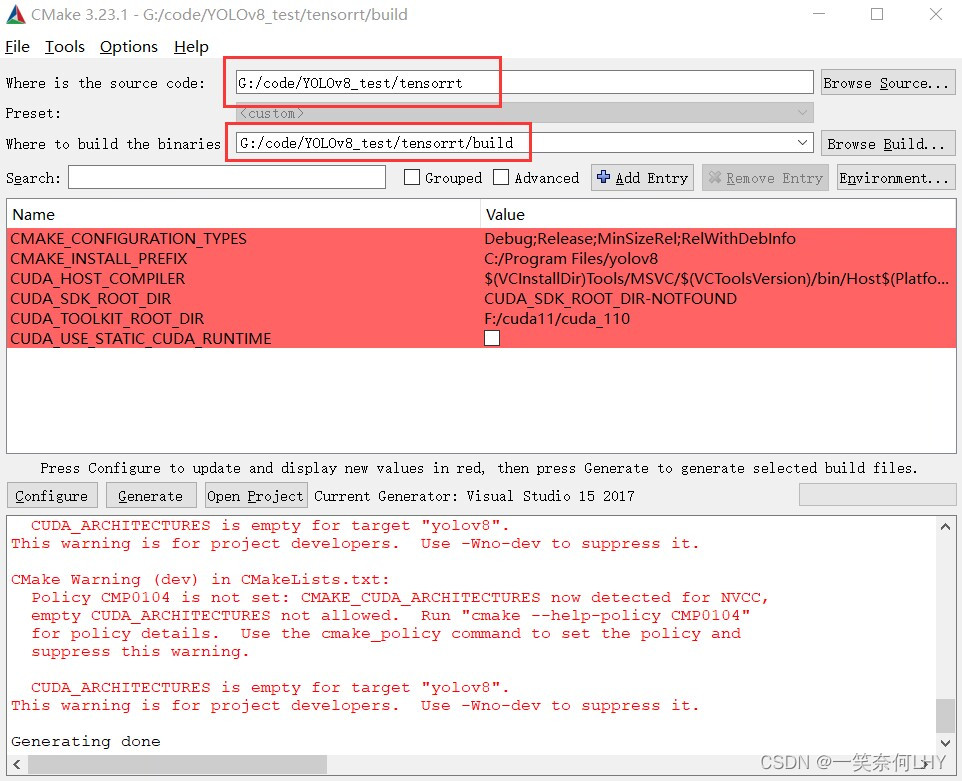Viewport: 962px width, 781px height.
Task: Click the output pane scroll-down arrow
Action: coord(946,742)
